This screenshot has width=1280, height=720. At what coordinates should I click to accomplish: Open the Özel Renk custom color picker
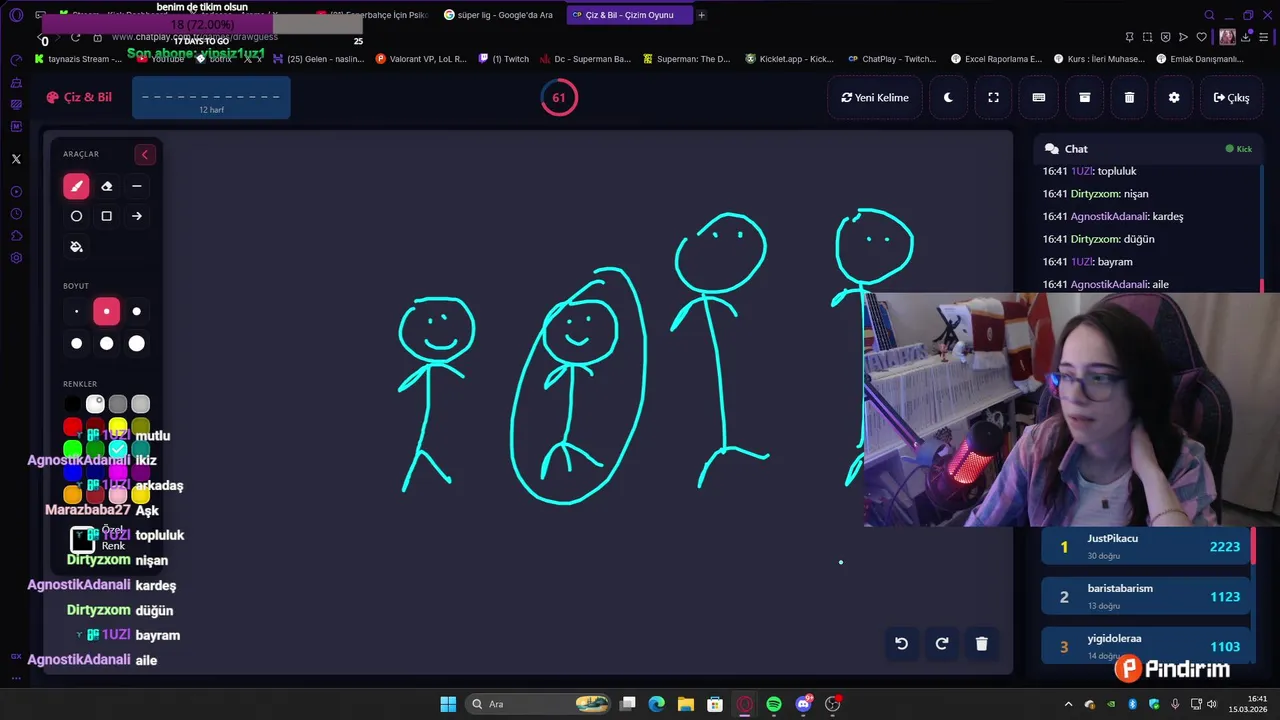pyautogui.click(x=82, y=539)
